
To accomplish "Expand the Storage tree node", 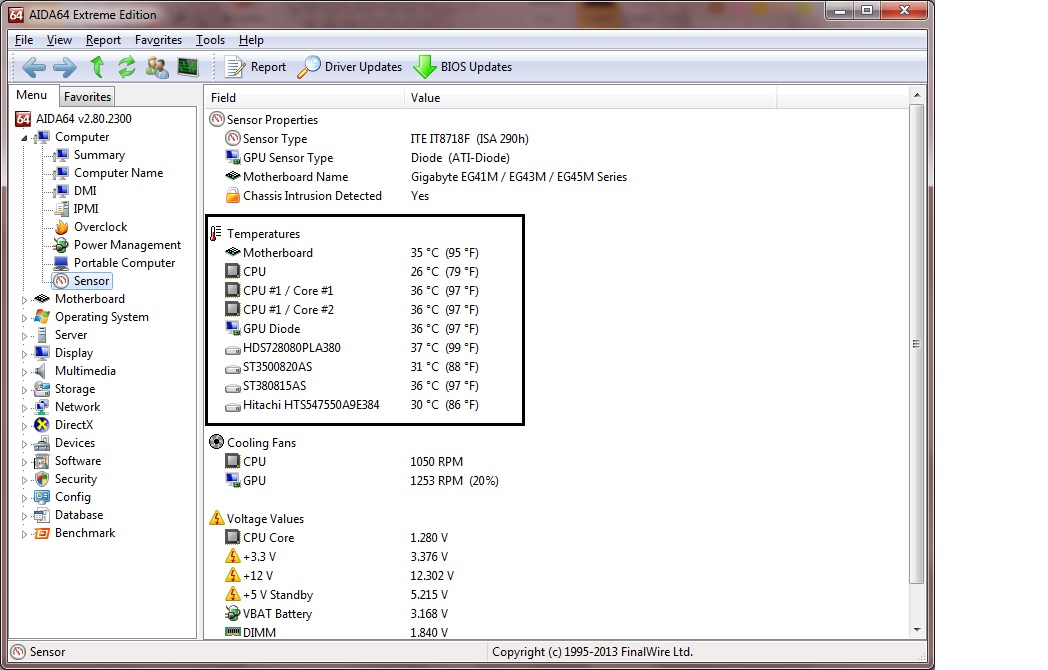I will point(25,390).
